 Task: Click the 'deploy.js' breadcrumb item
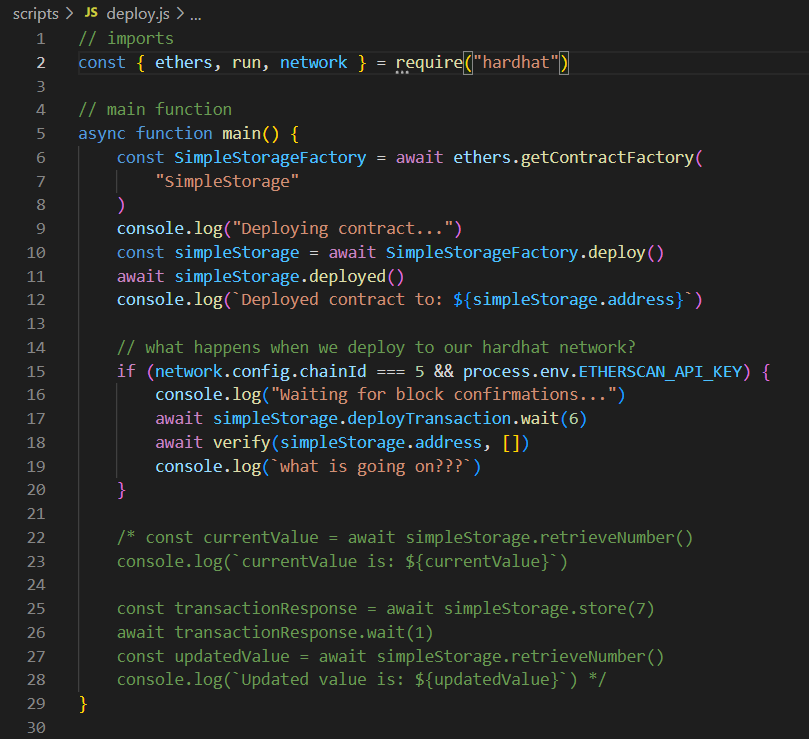(138, 14)
